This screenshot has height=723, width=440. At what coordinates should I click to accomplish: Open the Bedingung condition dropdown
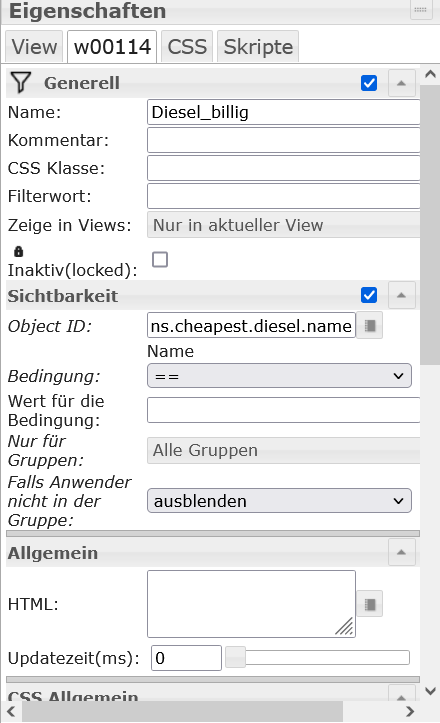pyautogui.click(x=279, y=376)
